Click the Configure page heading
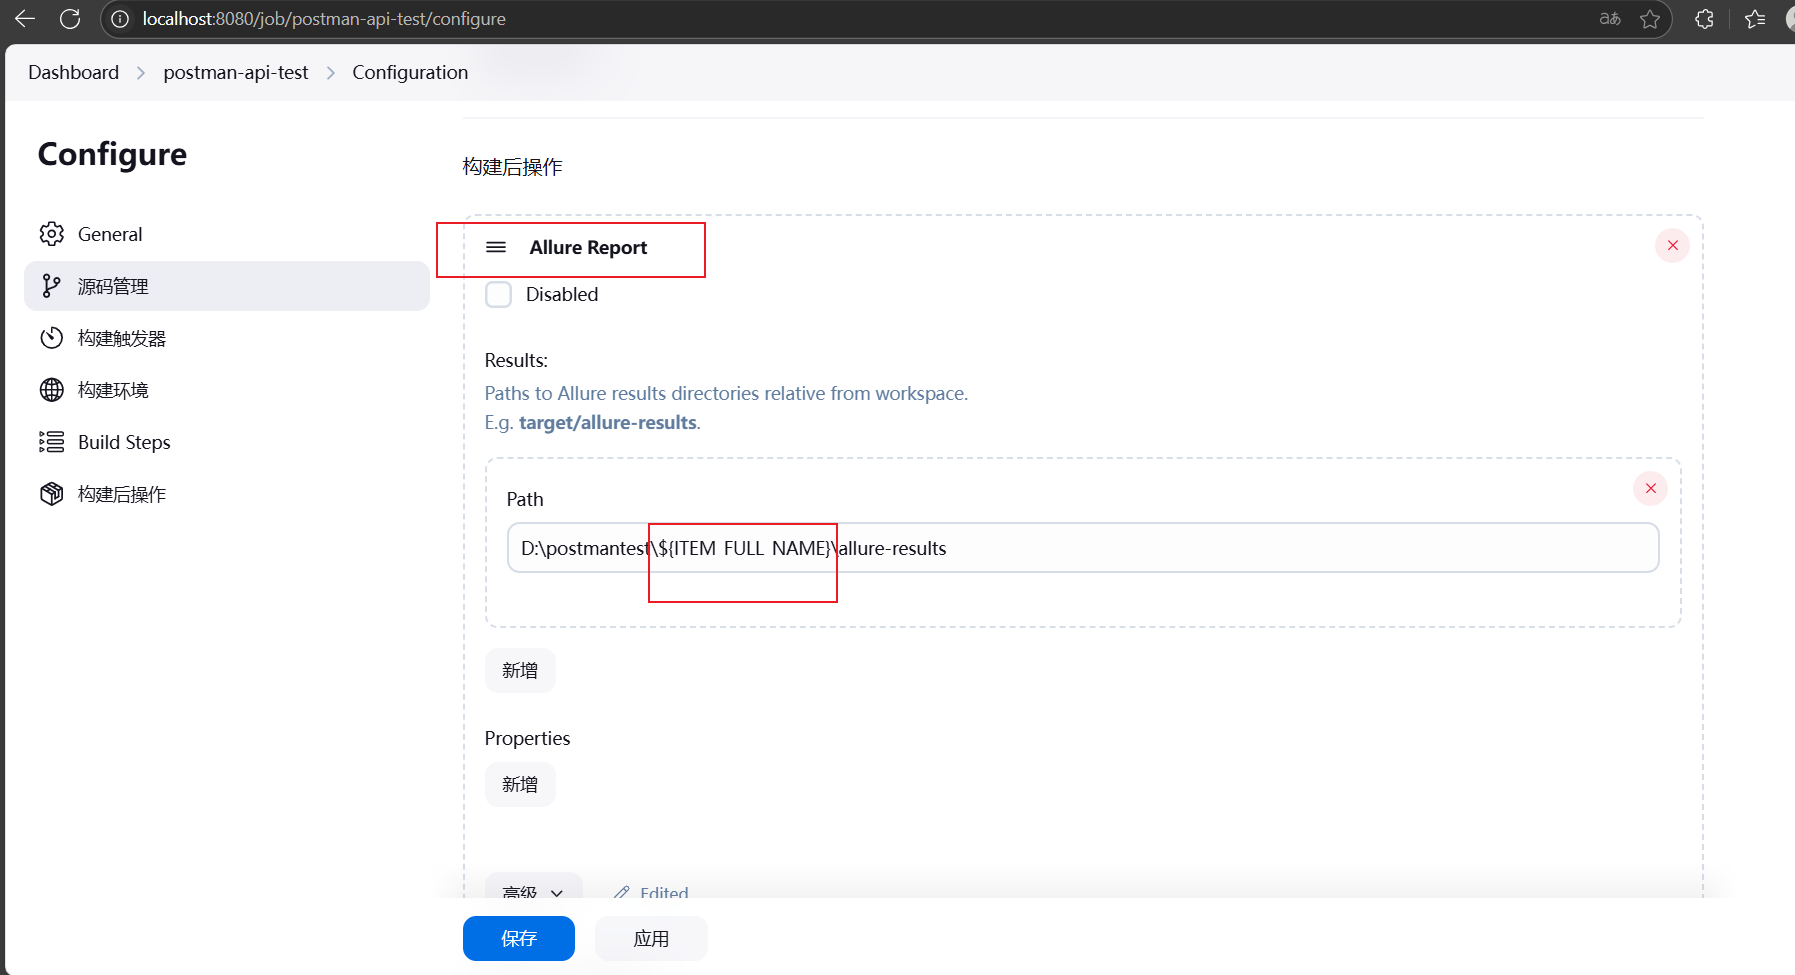Image resolution: width=1795 pixels, height=975 pixels. click(112, 154)
